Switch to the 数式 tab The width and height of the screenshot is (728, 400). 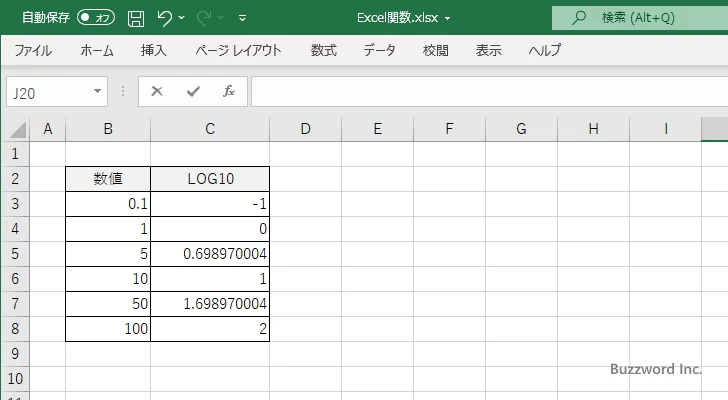(324, 50)
